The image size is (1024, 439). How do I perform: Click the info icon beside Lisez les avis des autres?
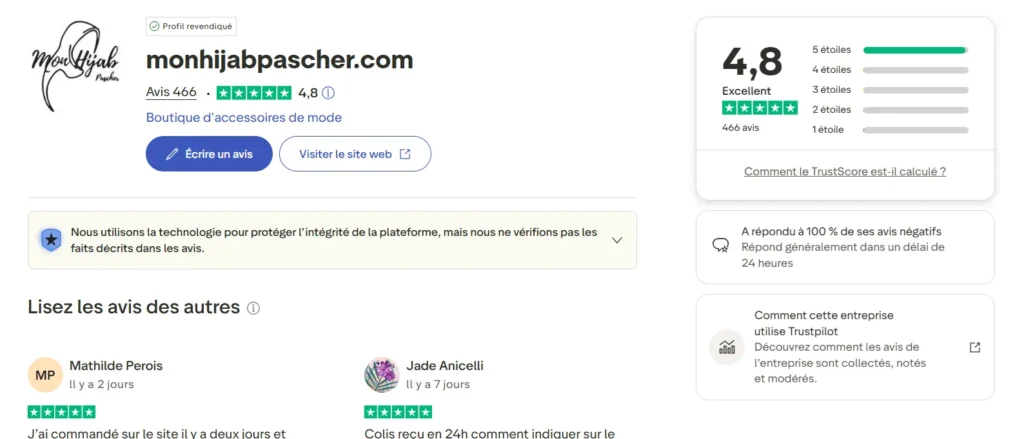point(253,308)
